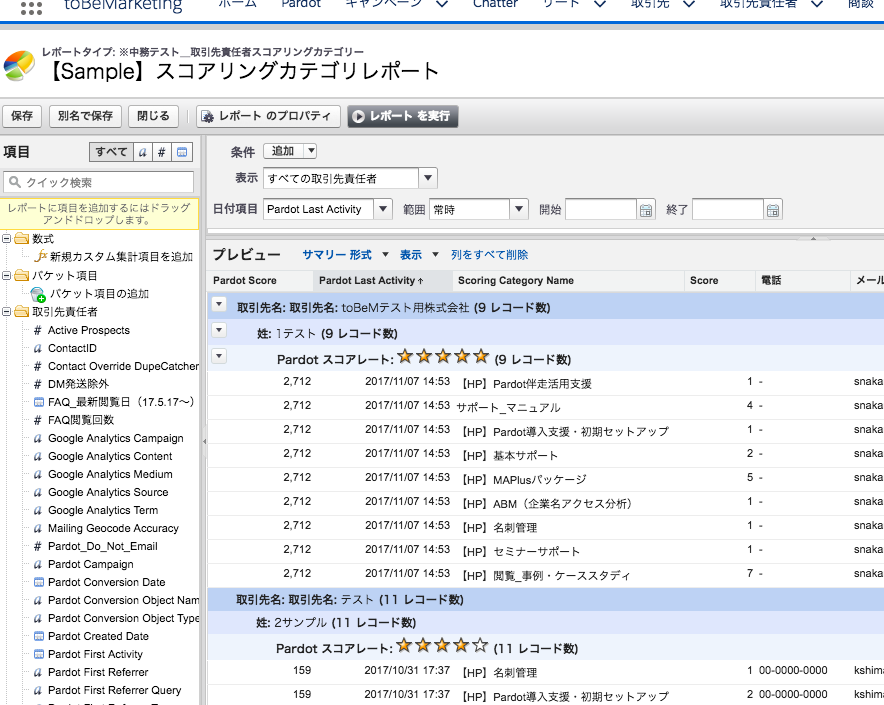Open the five-star Pardot スコアレート group arrow
This screenshot has width=884, height=705.
click(x=219, y=356)
